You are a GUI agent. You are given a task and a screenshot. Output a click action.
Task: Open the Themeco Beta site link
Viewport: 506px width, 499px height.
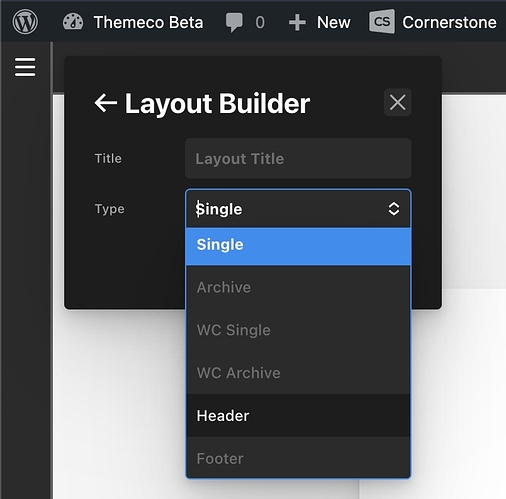(x=148, y=22)
